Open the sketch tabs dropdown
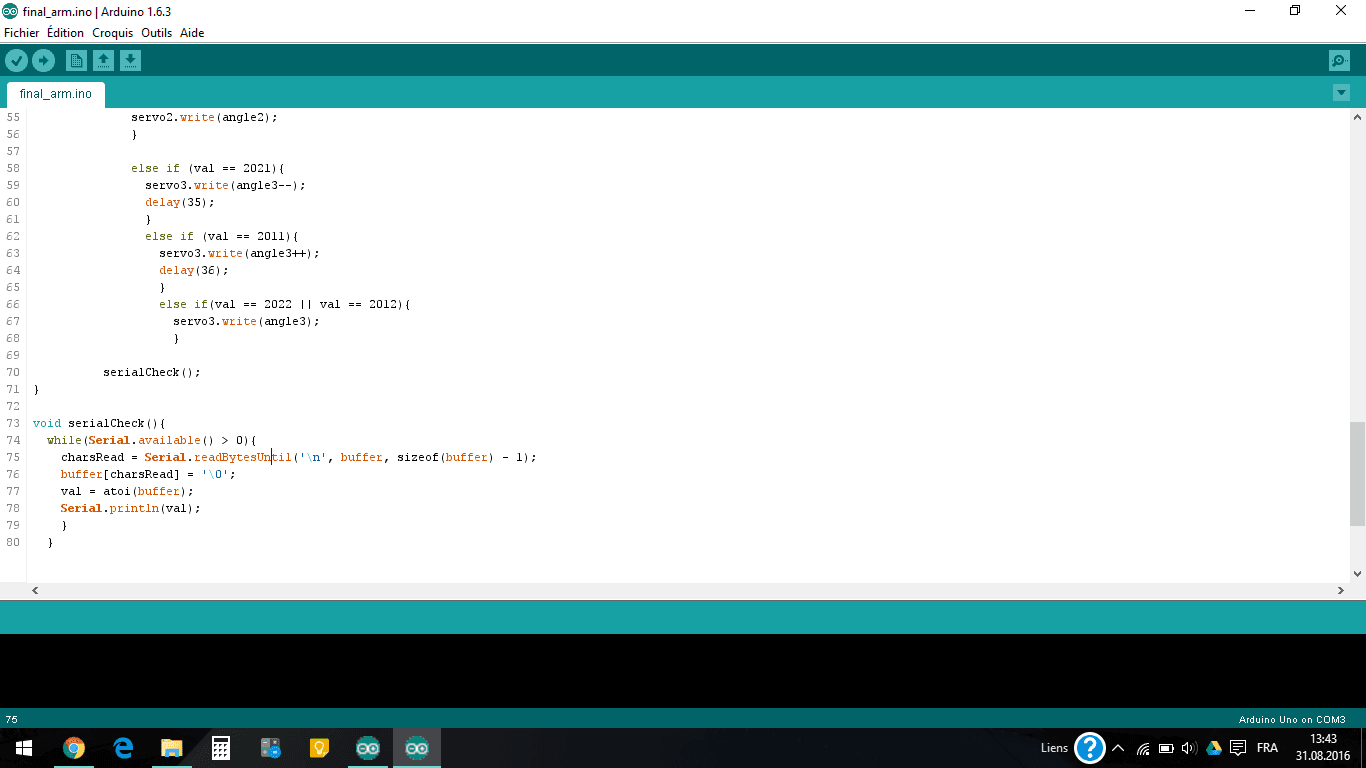 point(1341,92)
